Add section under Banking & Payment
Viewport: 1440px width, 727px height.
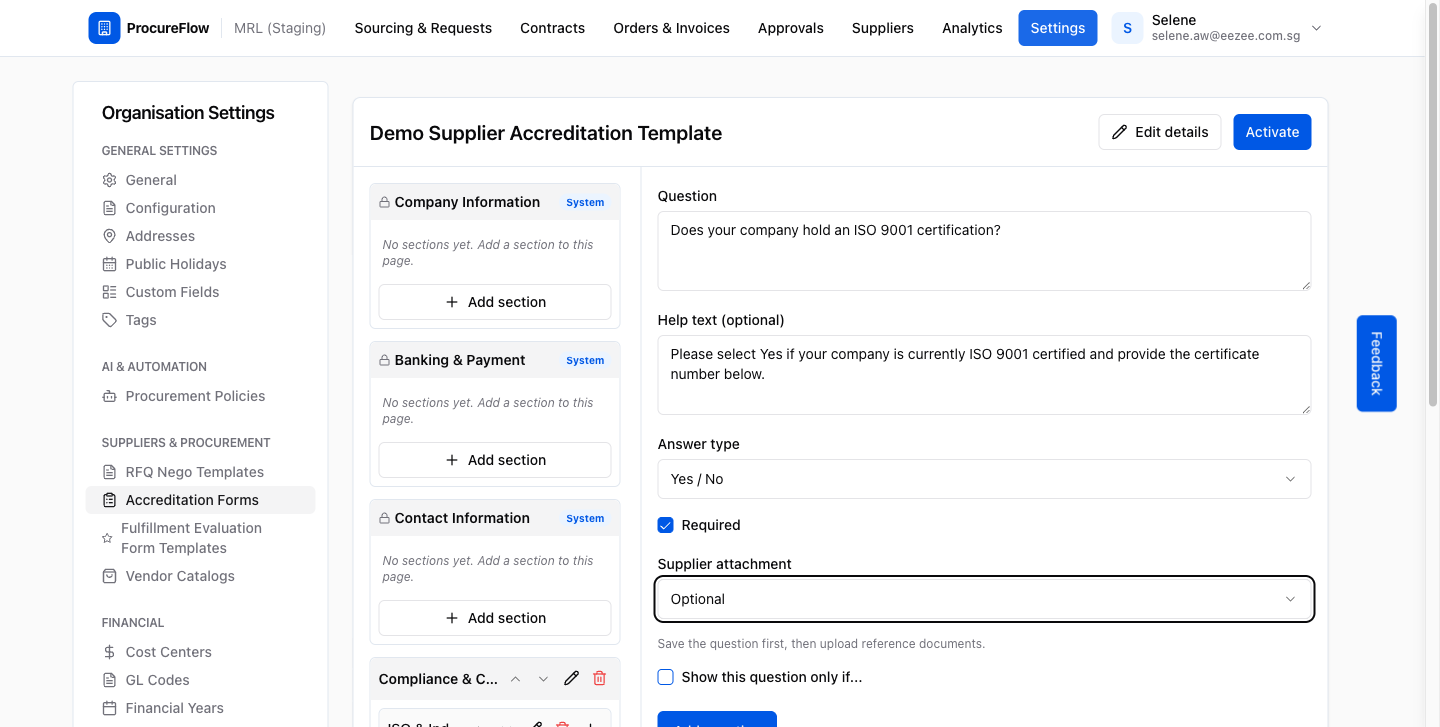pyautogui.click(x=495, y=460)
